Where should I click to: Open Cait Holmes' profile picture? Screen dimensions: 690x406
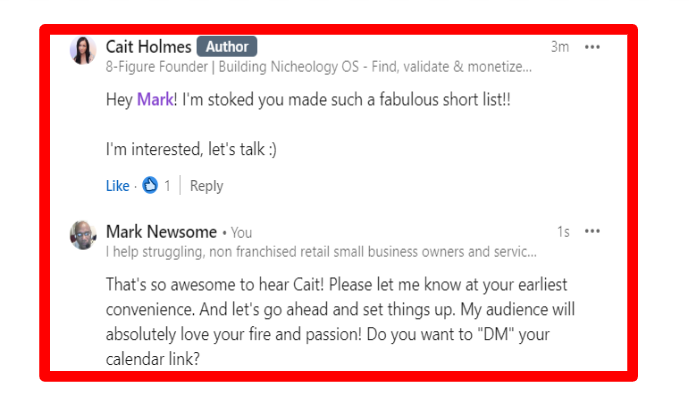click(x=83, y=50)
